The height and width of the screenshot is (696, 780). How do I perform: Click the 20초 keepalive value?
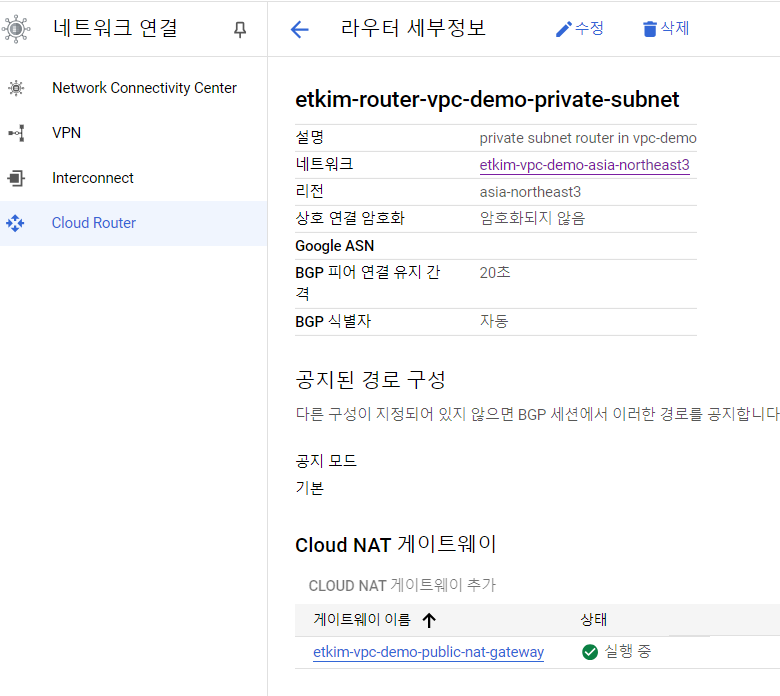point(495,272)
